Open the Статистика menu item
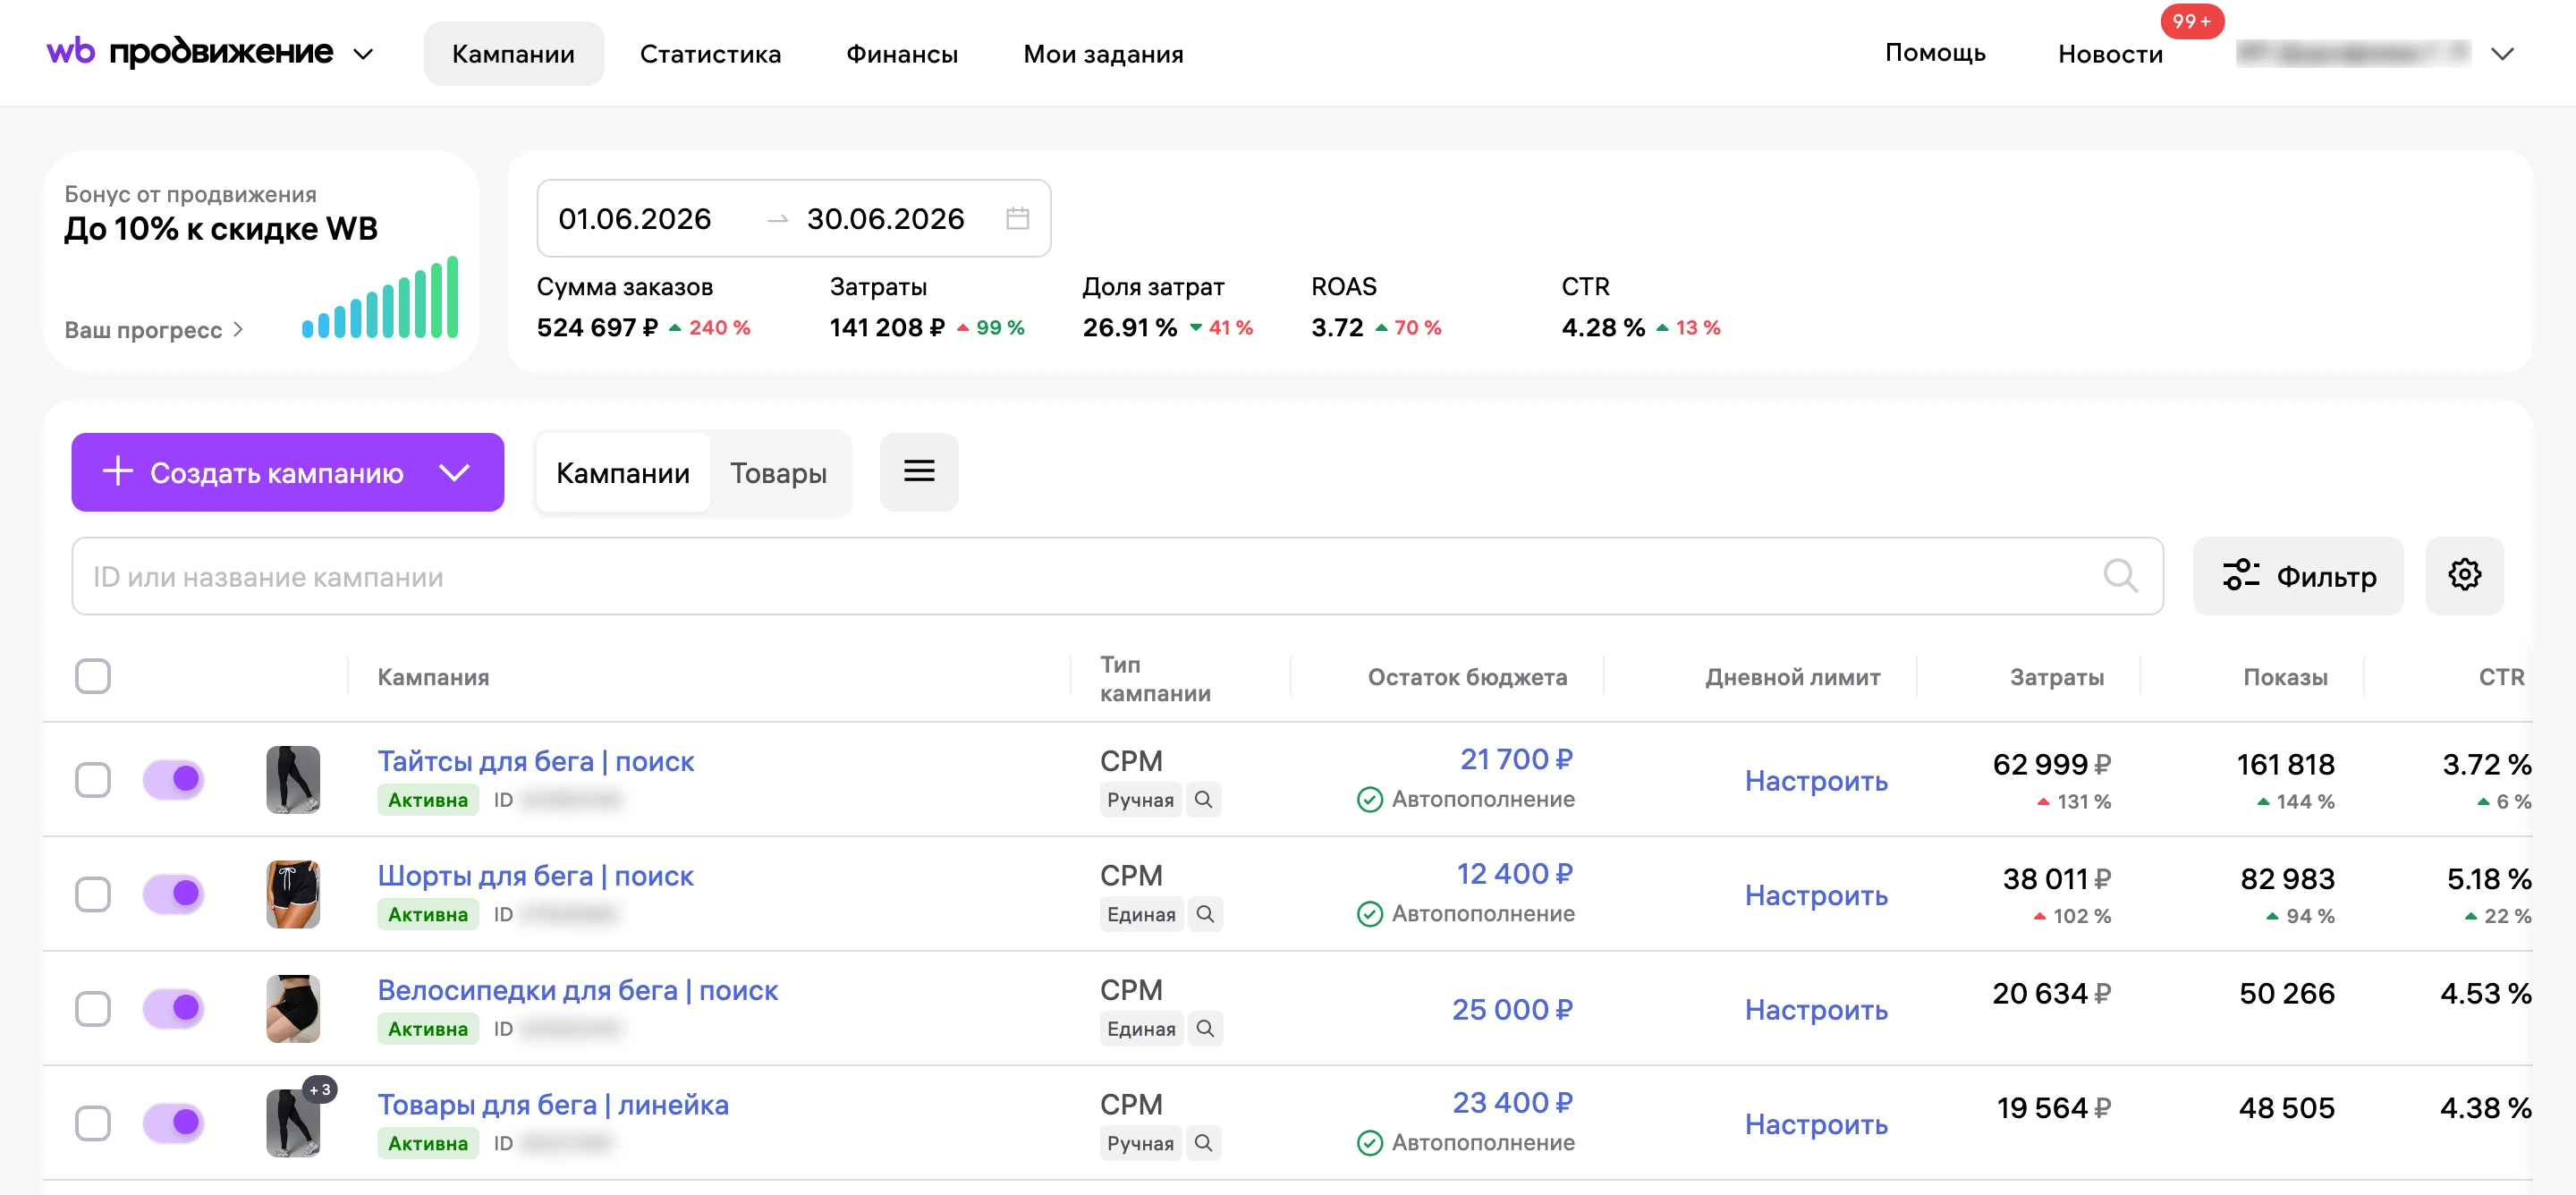2576x1195 pixels. click(x=710, y=54)
